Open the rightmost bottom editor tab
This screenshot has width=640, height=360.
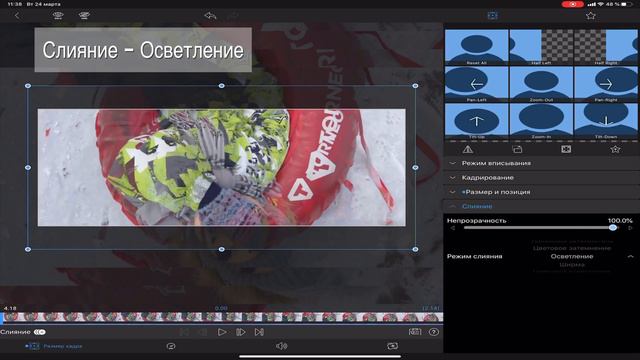tap(392, 346)
